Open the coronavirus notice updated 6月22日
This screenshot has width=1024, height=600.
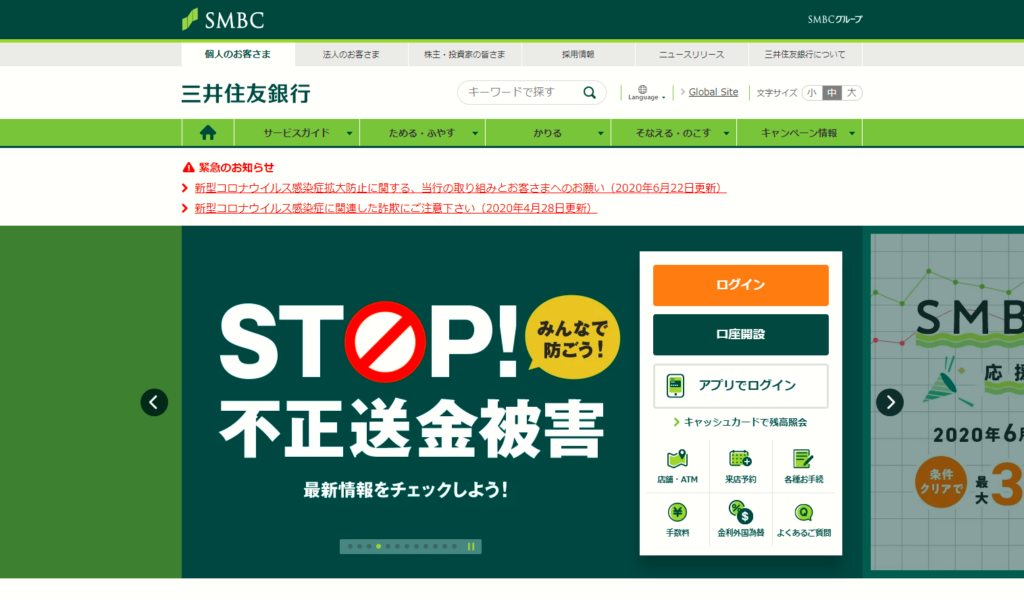click(x=460, y=188)
